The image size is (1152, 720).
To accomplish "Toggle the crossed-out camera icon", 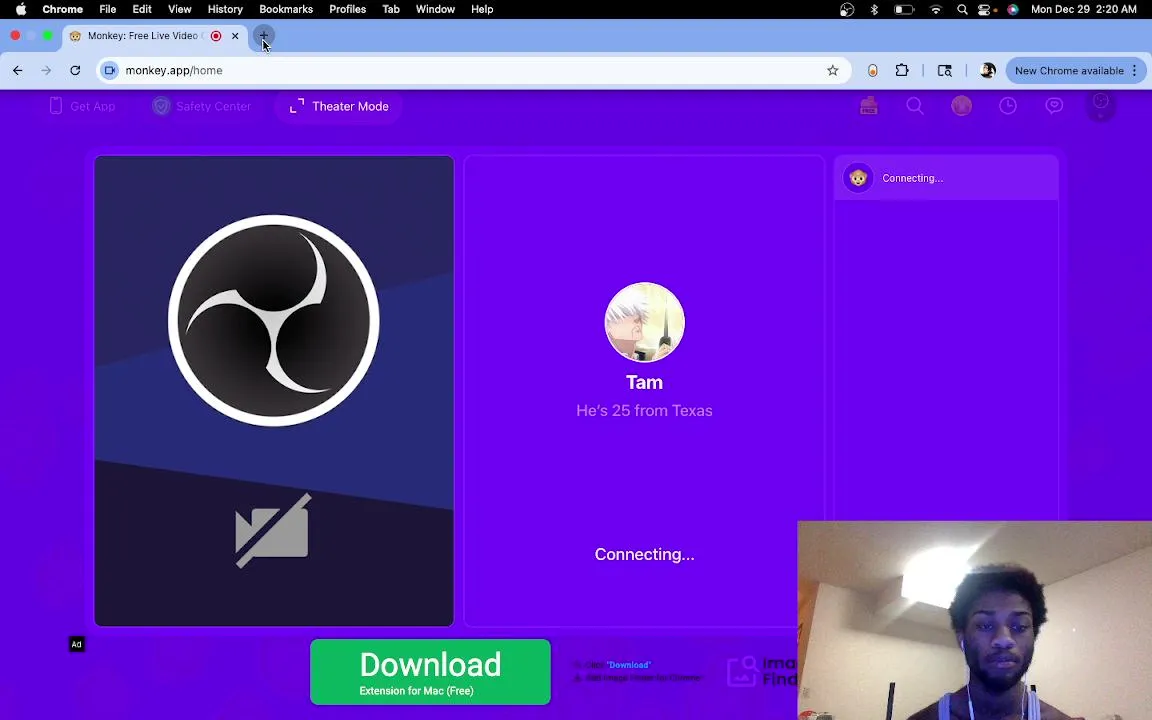I will click(273, 530).
